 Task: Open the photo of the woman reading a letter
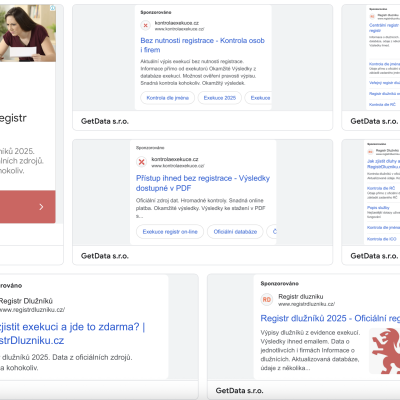(28, 33)
